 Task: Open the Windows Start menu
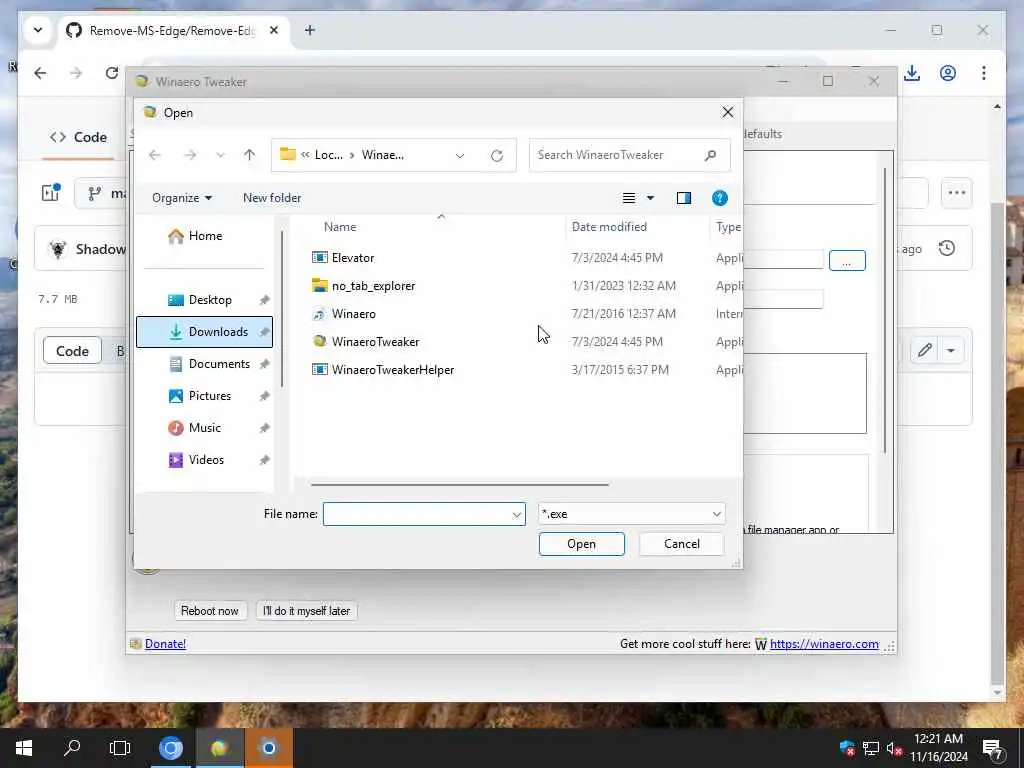click(24, 748)
